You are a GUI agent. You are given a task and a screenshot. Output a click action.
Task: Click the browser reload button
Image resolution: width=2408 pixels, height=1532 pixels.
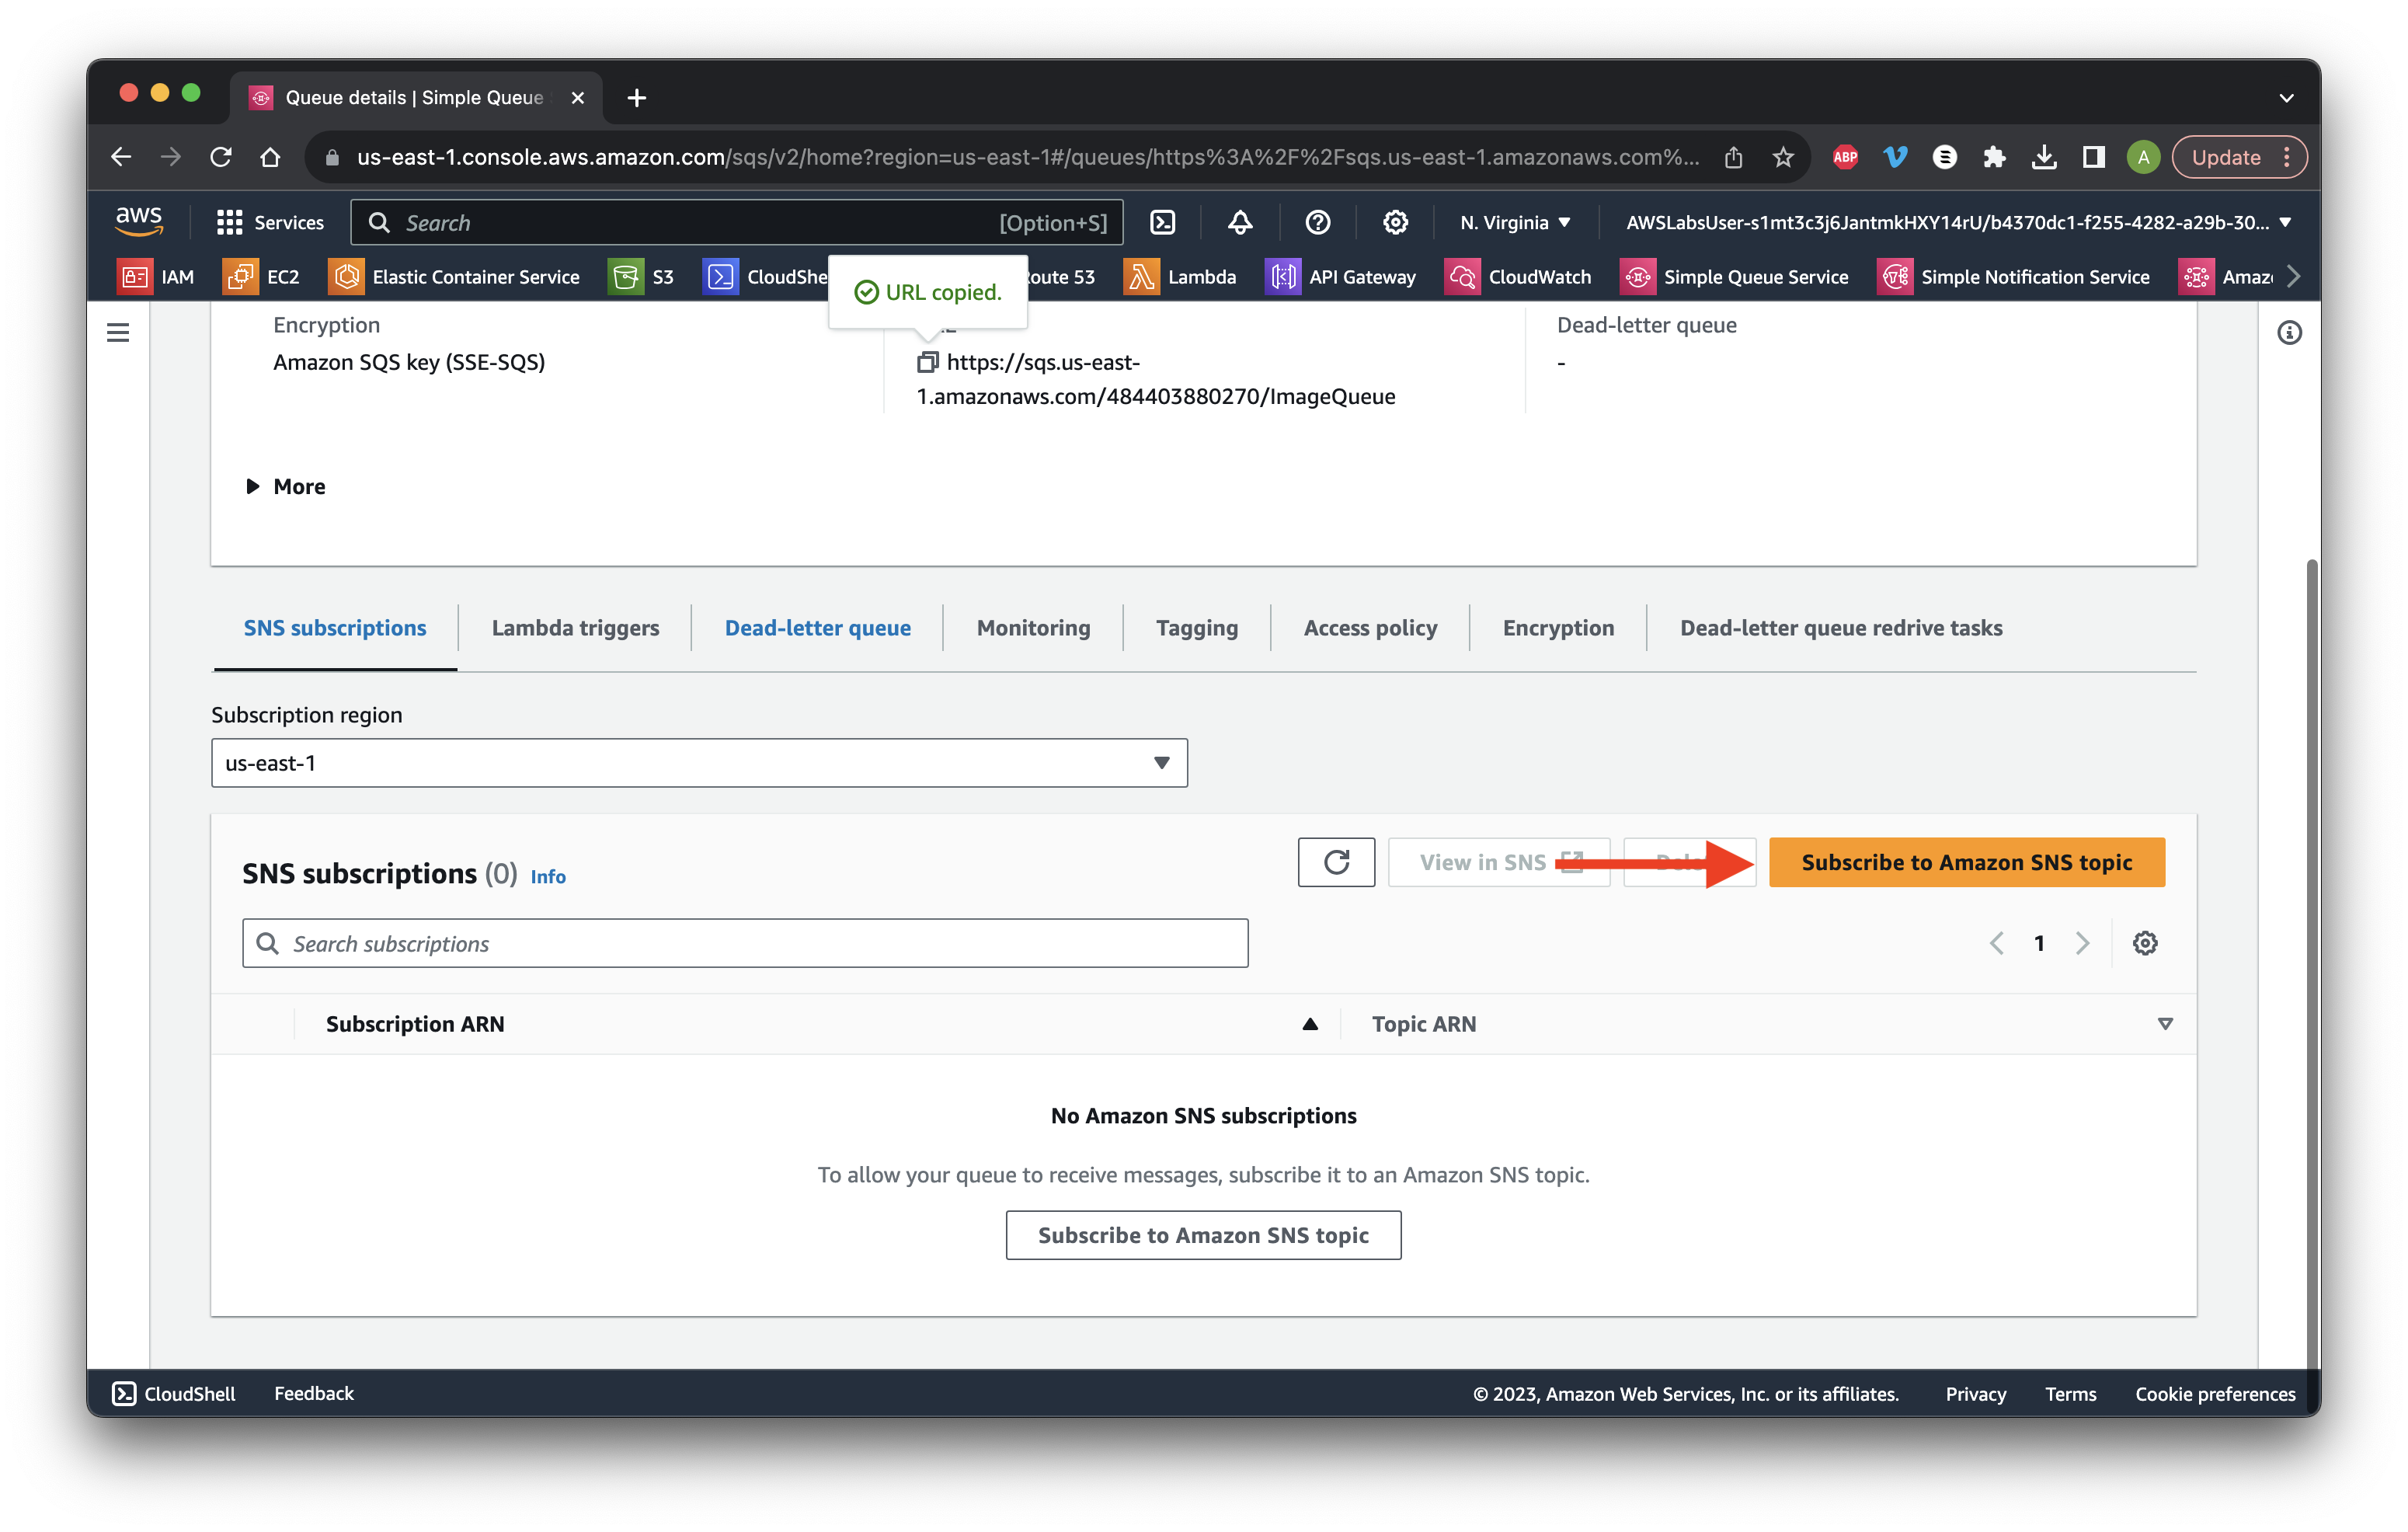point(221,157)
